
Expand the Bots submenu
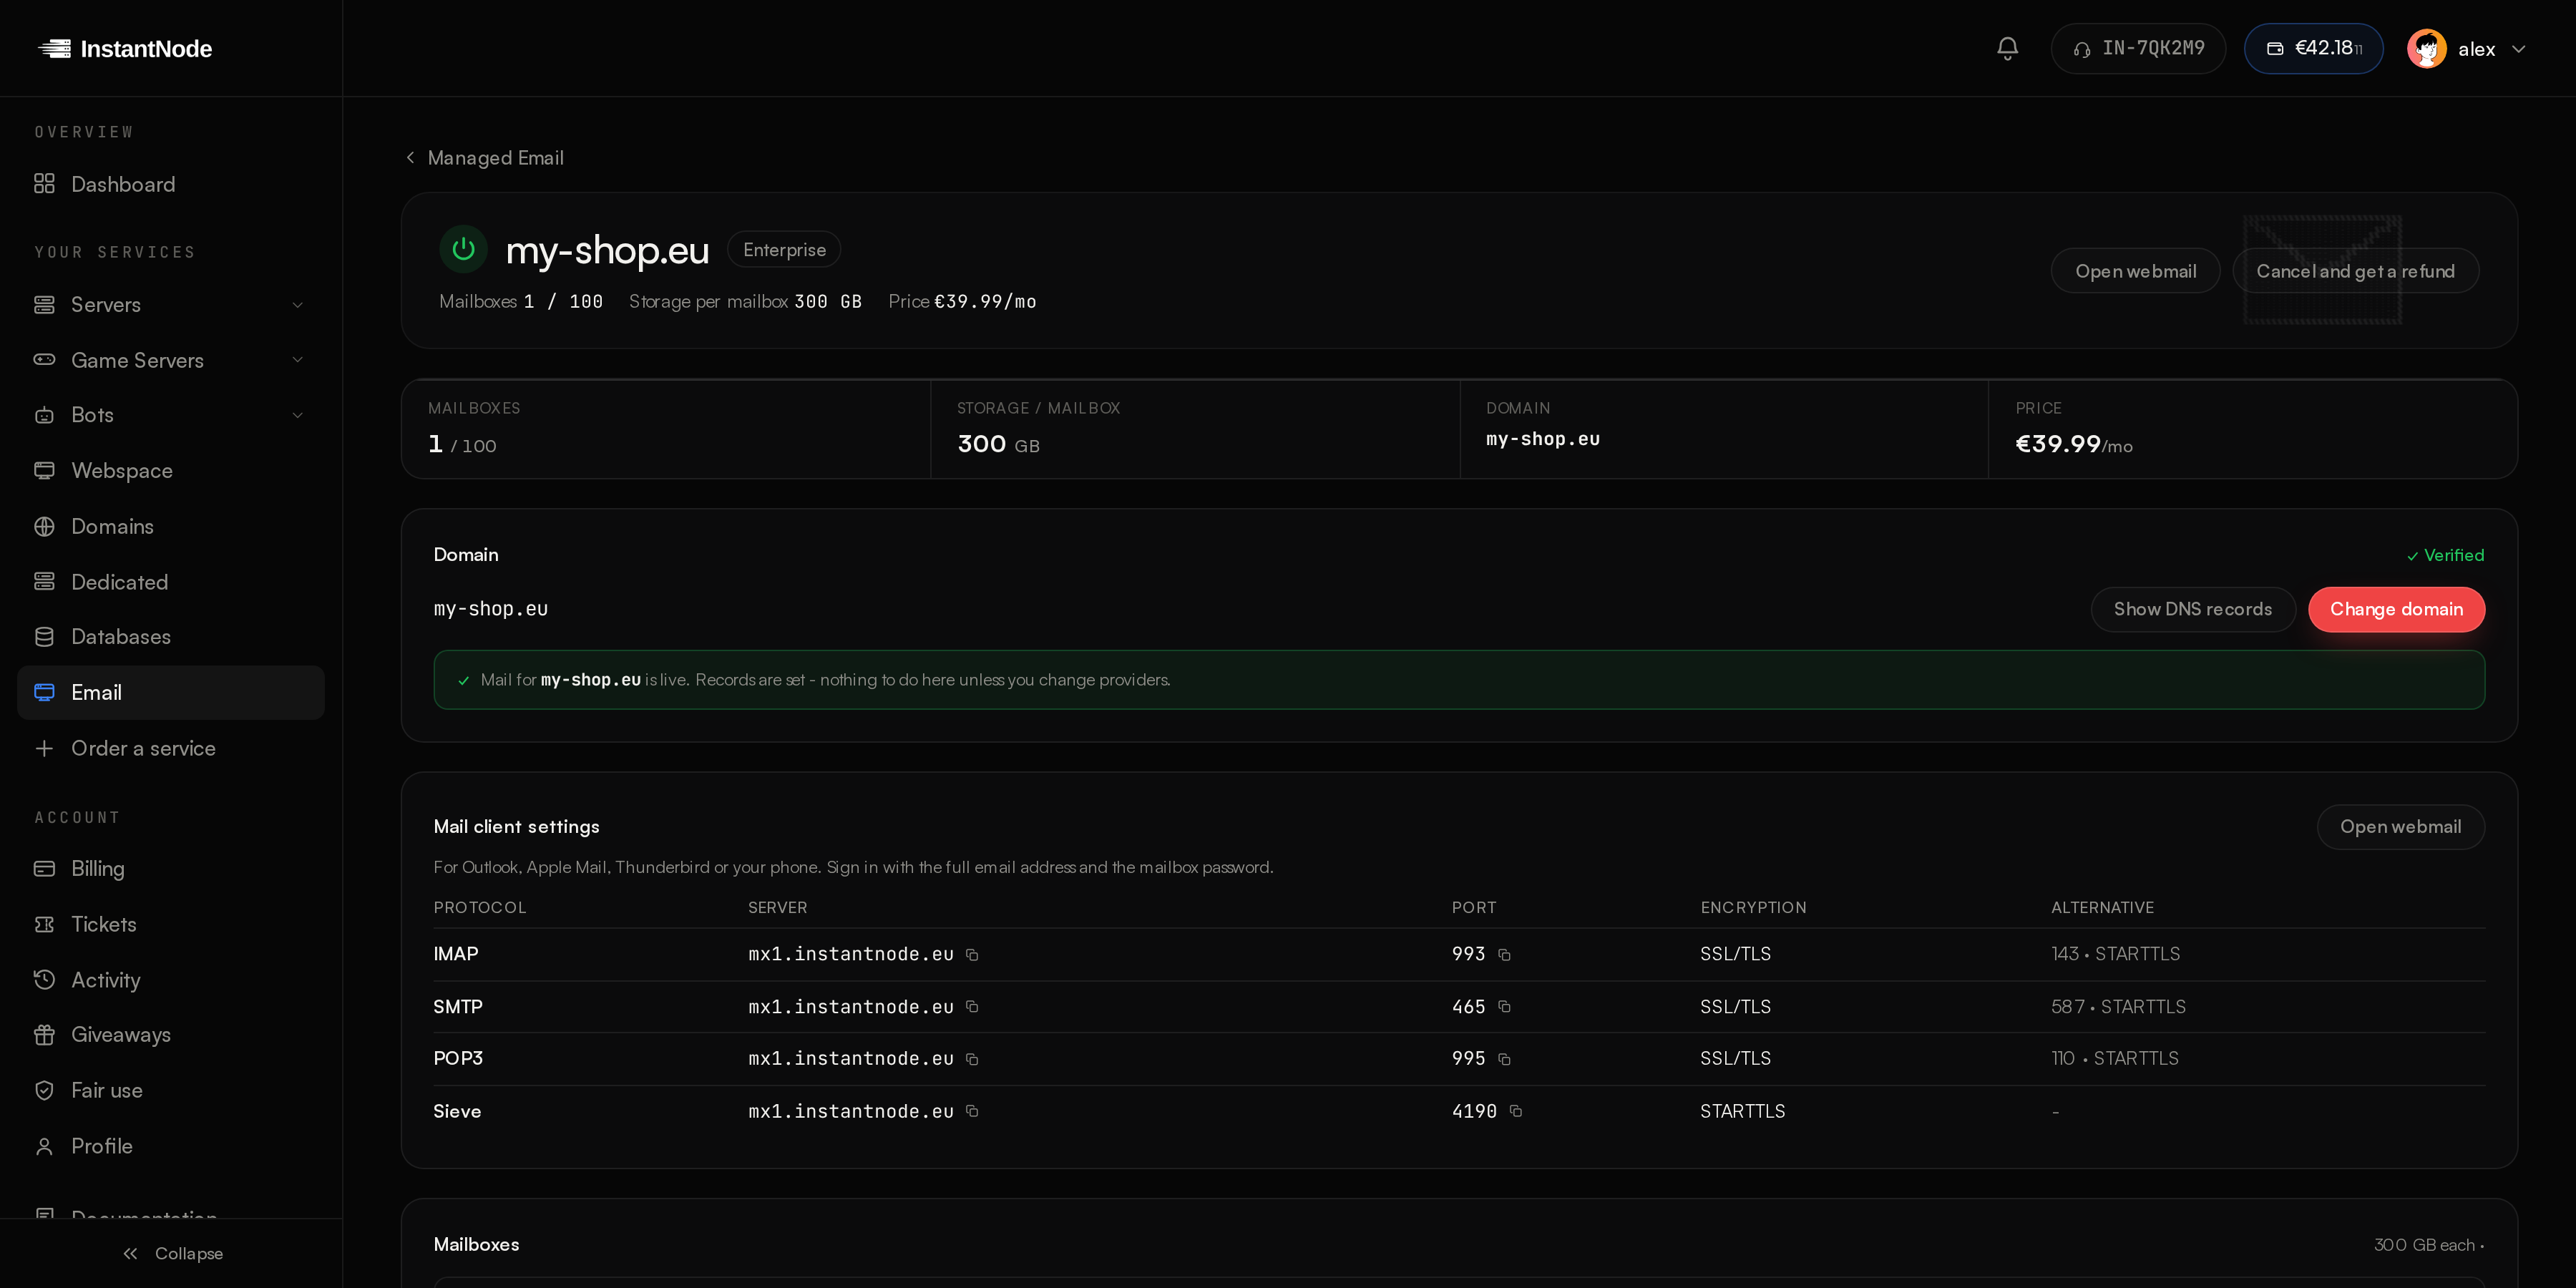(x=297, y=415)
